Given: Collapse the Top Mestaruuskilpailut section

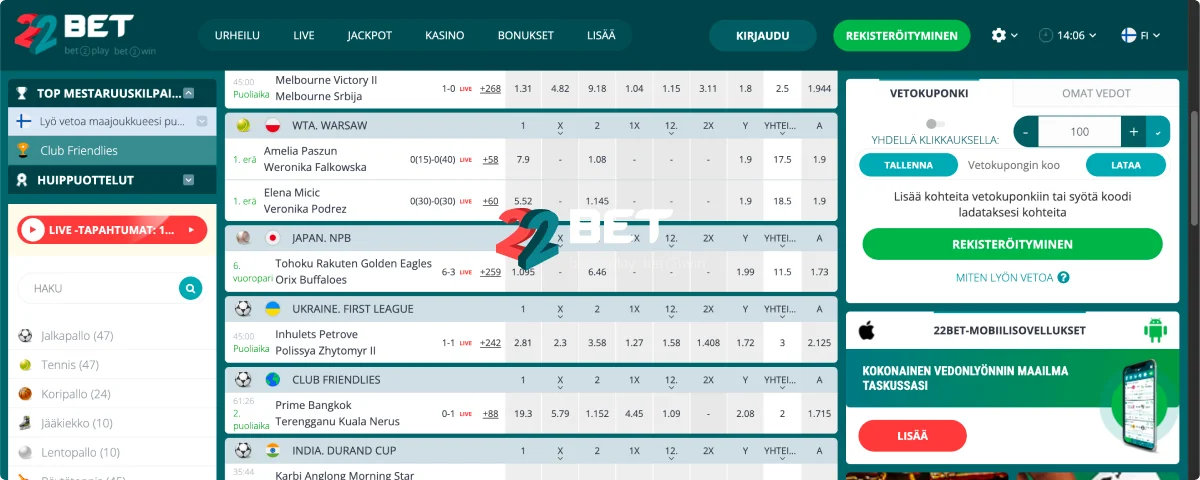Looking at the screenshot, I should click(189, 93).
